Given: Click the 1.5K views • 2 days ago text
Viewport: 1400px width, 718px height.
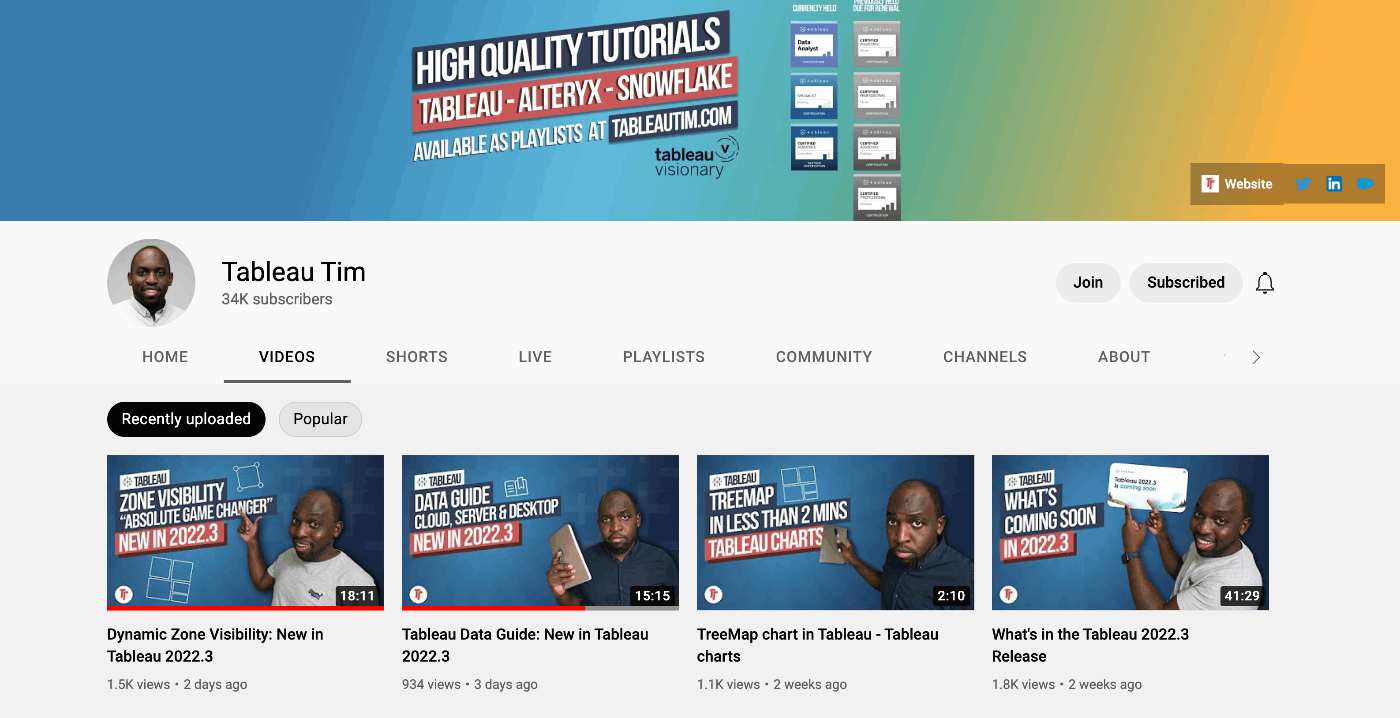Looking at the screenshot, I should pyautogui.click(x=177, y=685).
